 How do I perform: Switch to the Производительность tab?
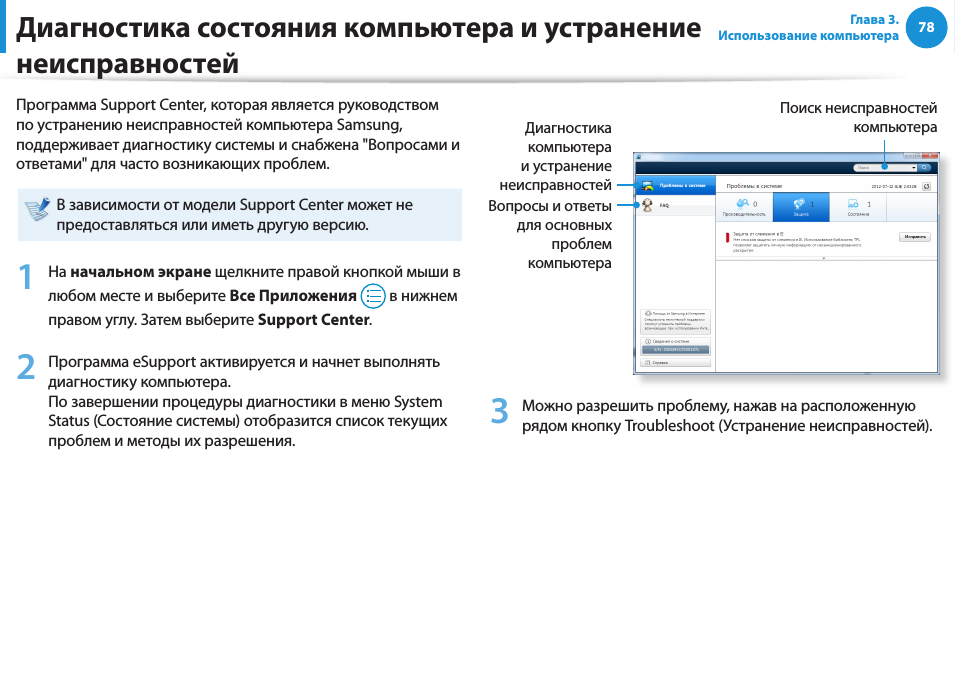[x=744, y=207]
